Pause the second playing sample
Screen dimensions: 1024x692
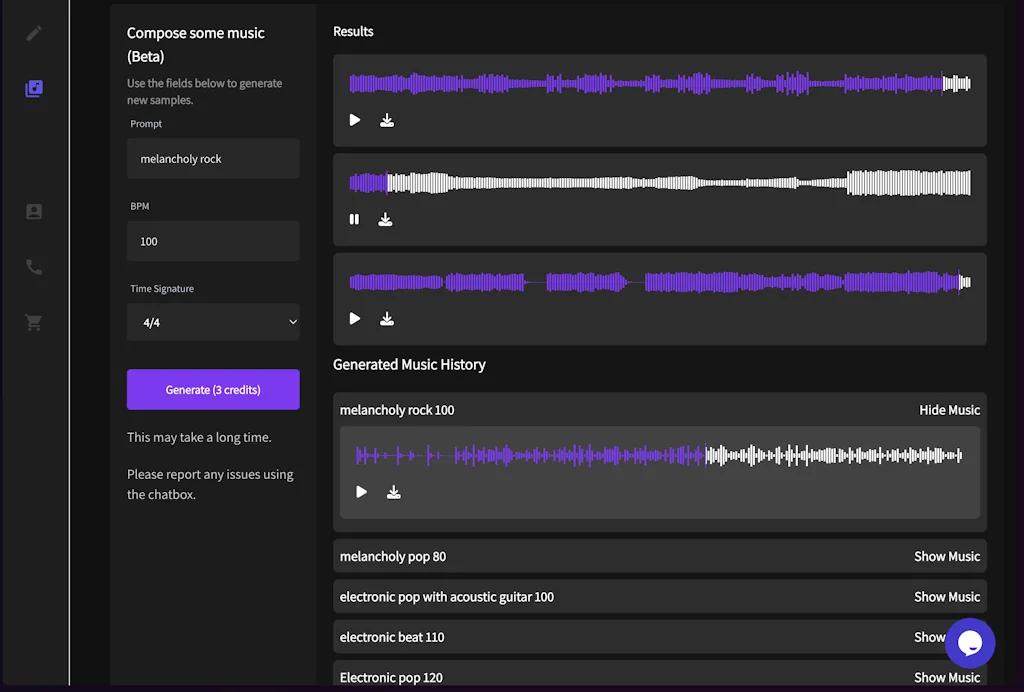[x=354, y=219]
